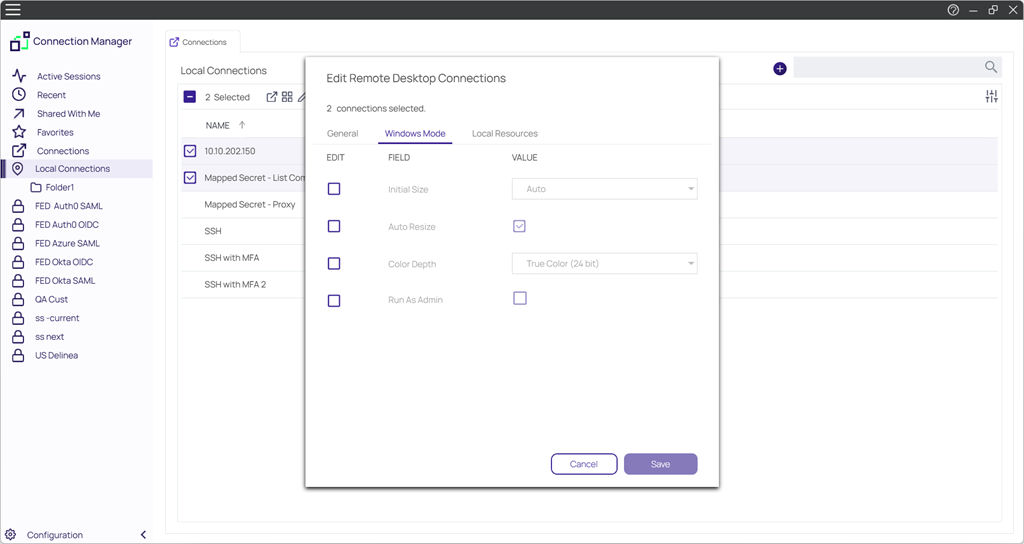Open the Color Depth dropdown
1024x544 pixels.
pyautogui.click(x=604, y=264)
